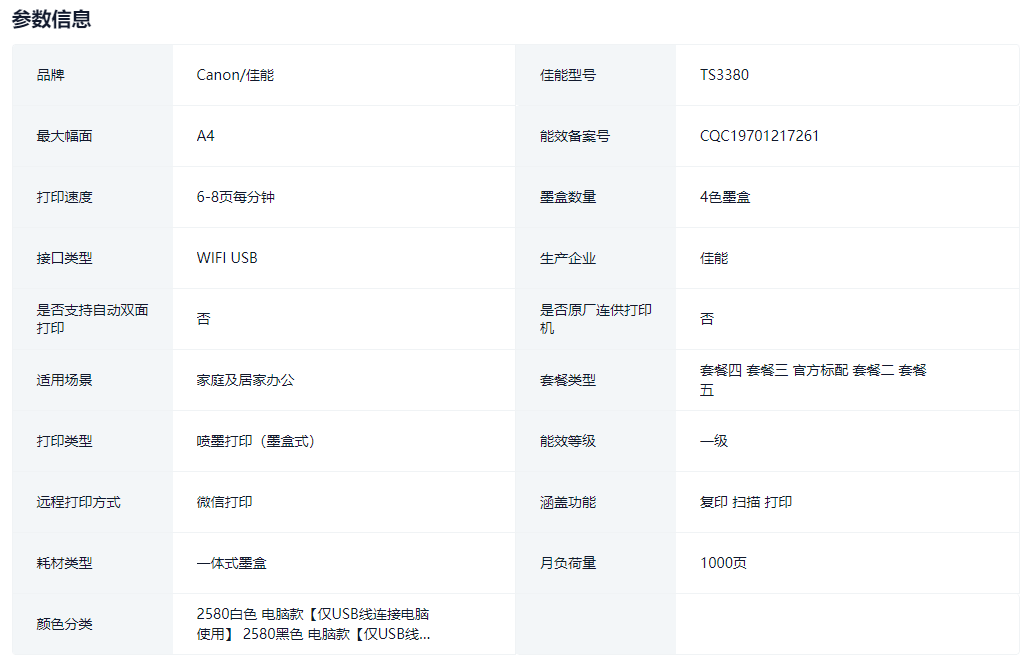Click the 生产企业 label cell
Image resolution: width=1031 pixels, height=671 pixels.
[x=568, y=258]
